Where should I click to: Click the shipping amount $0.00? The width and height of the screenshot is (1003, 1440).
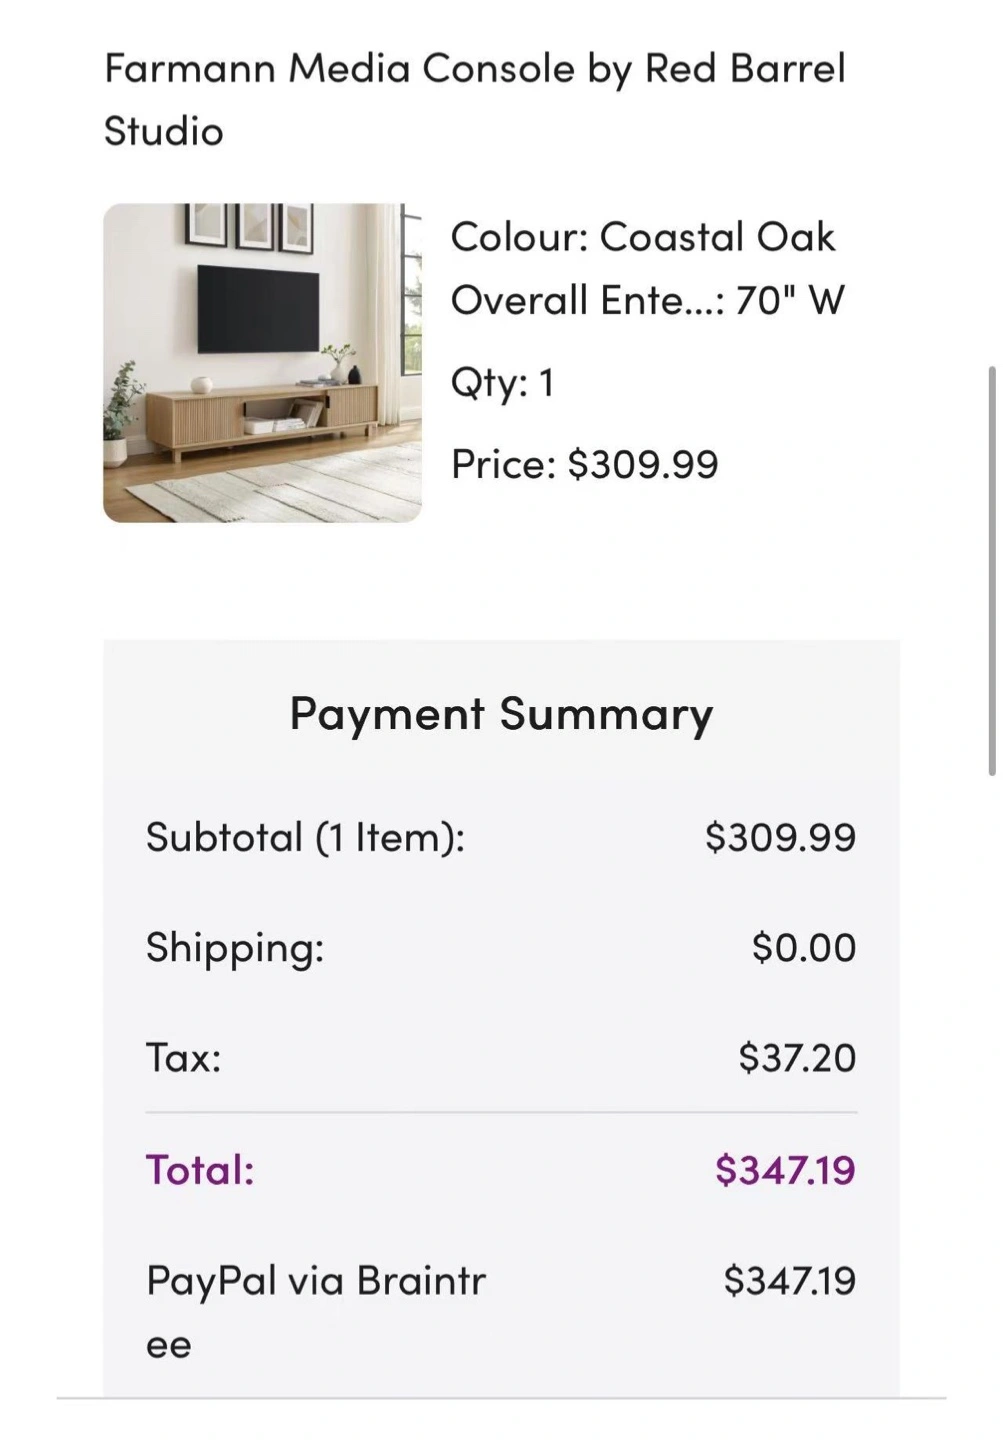pos(804,947)
